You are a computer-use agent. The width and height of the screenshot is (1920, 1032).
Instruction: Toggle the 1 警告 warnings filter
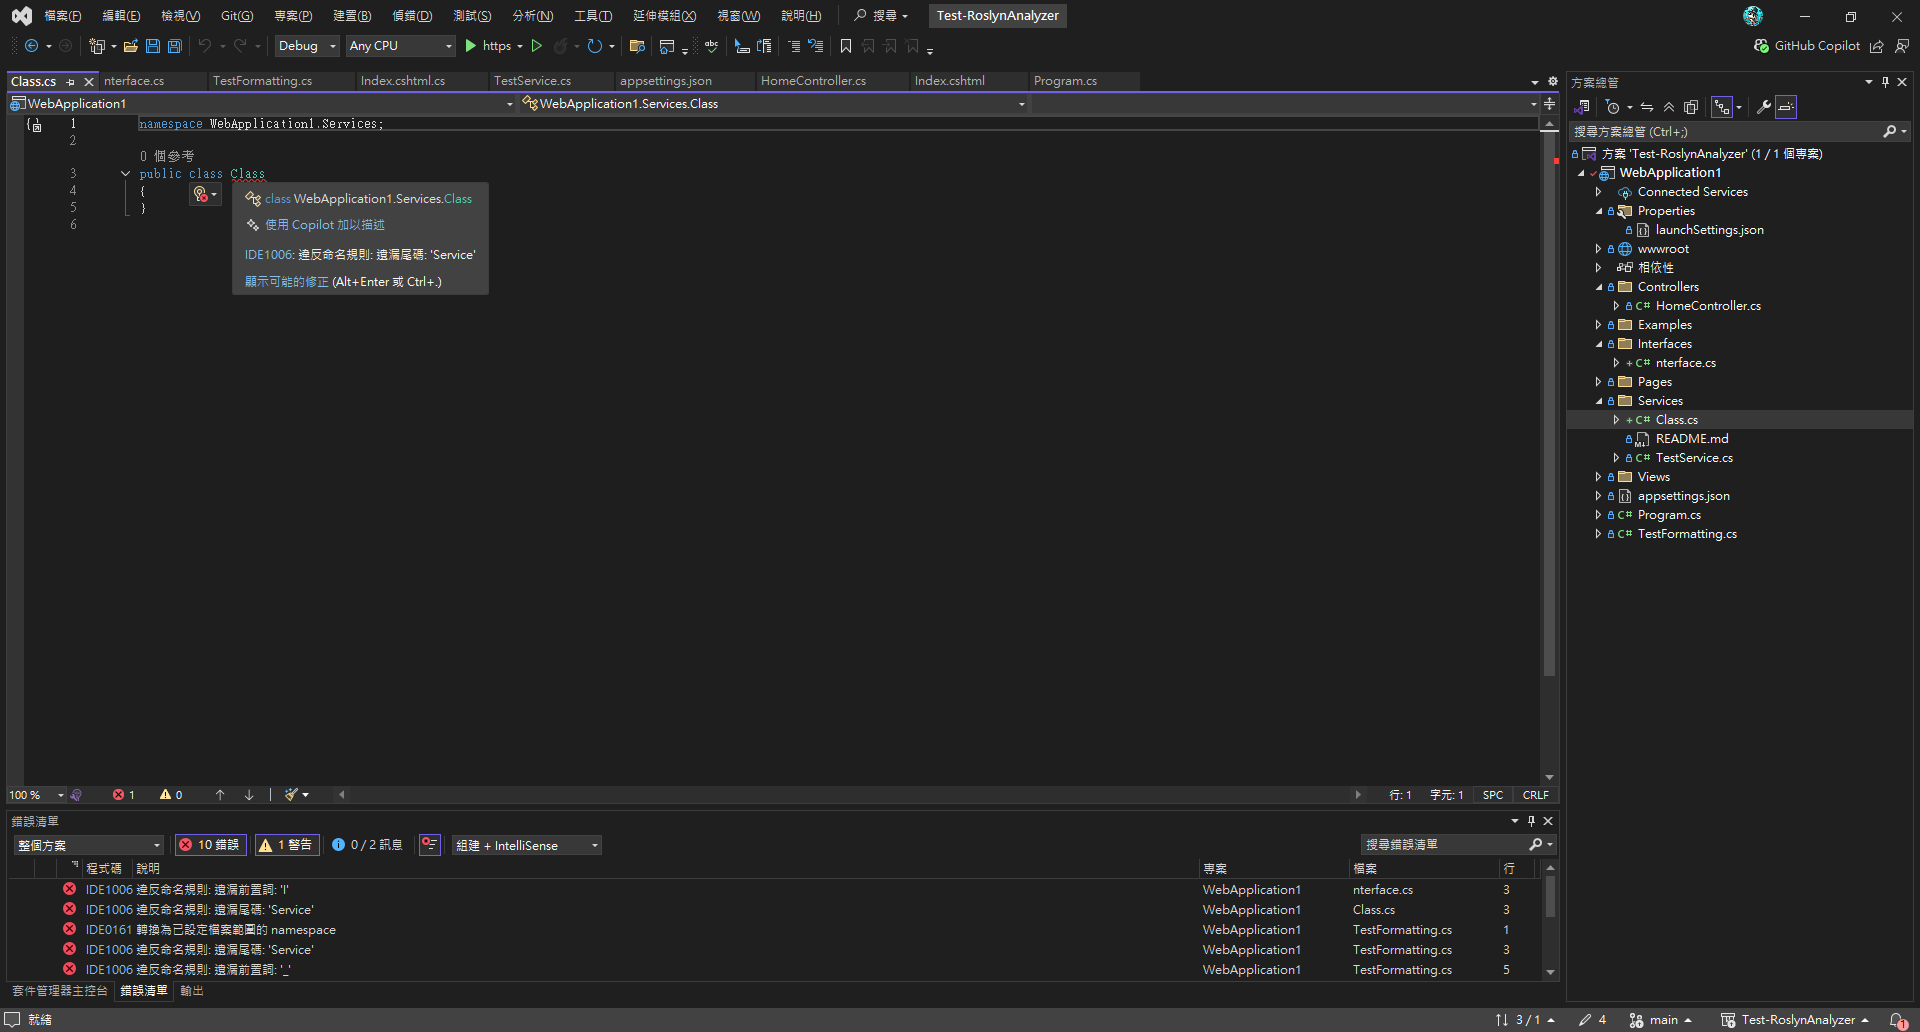[286, 845]
